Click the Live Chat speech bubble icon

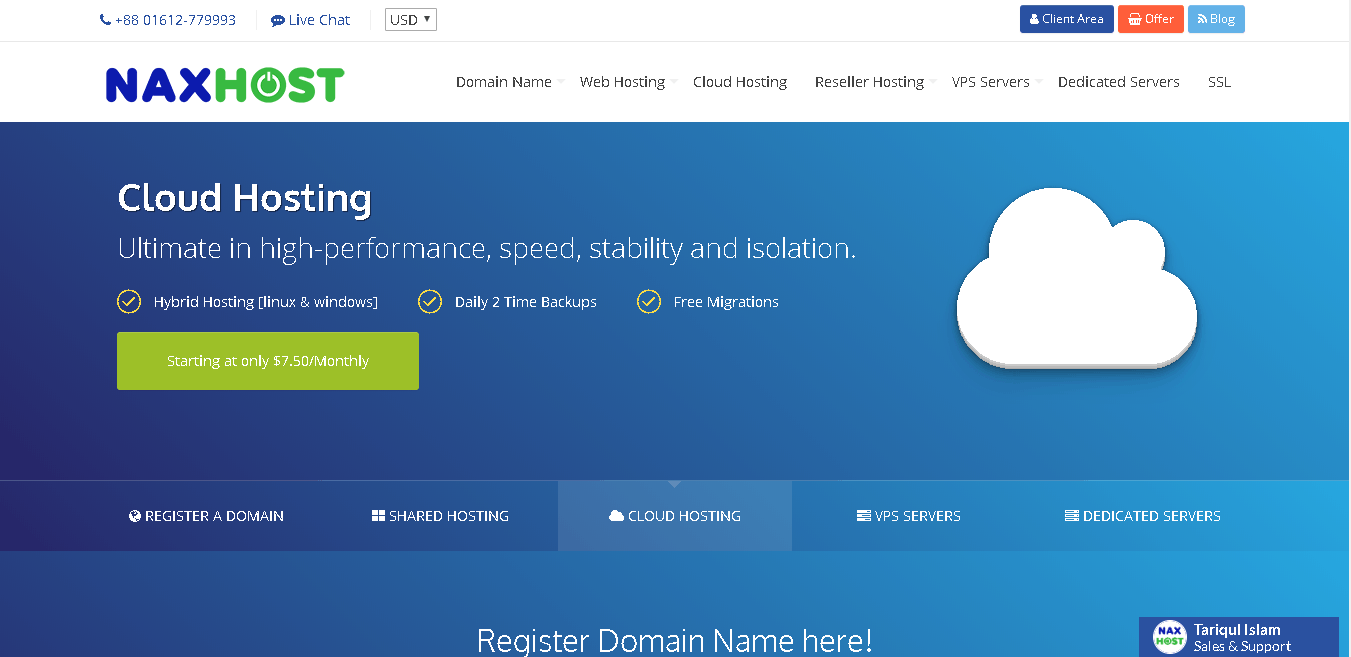tap(278, 20)
